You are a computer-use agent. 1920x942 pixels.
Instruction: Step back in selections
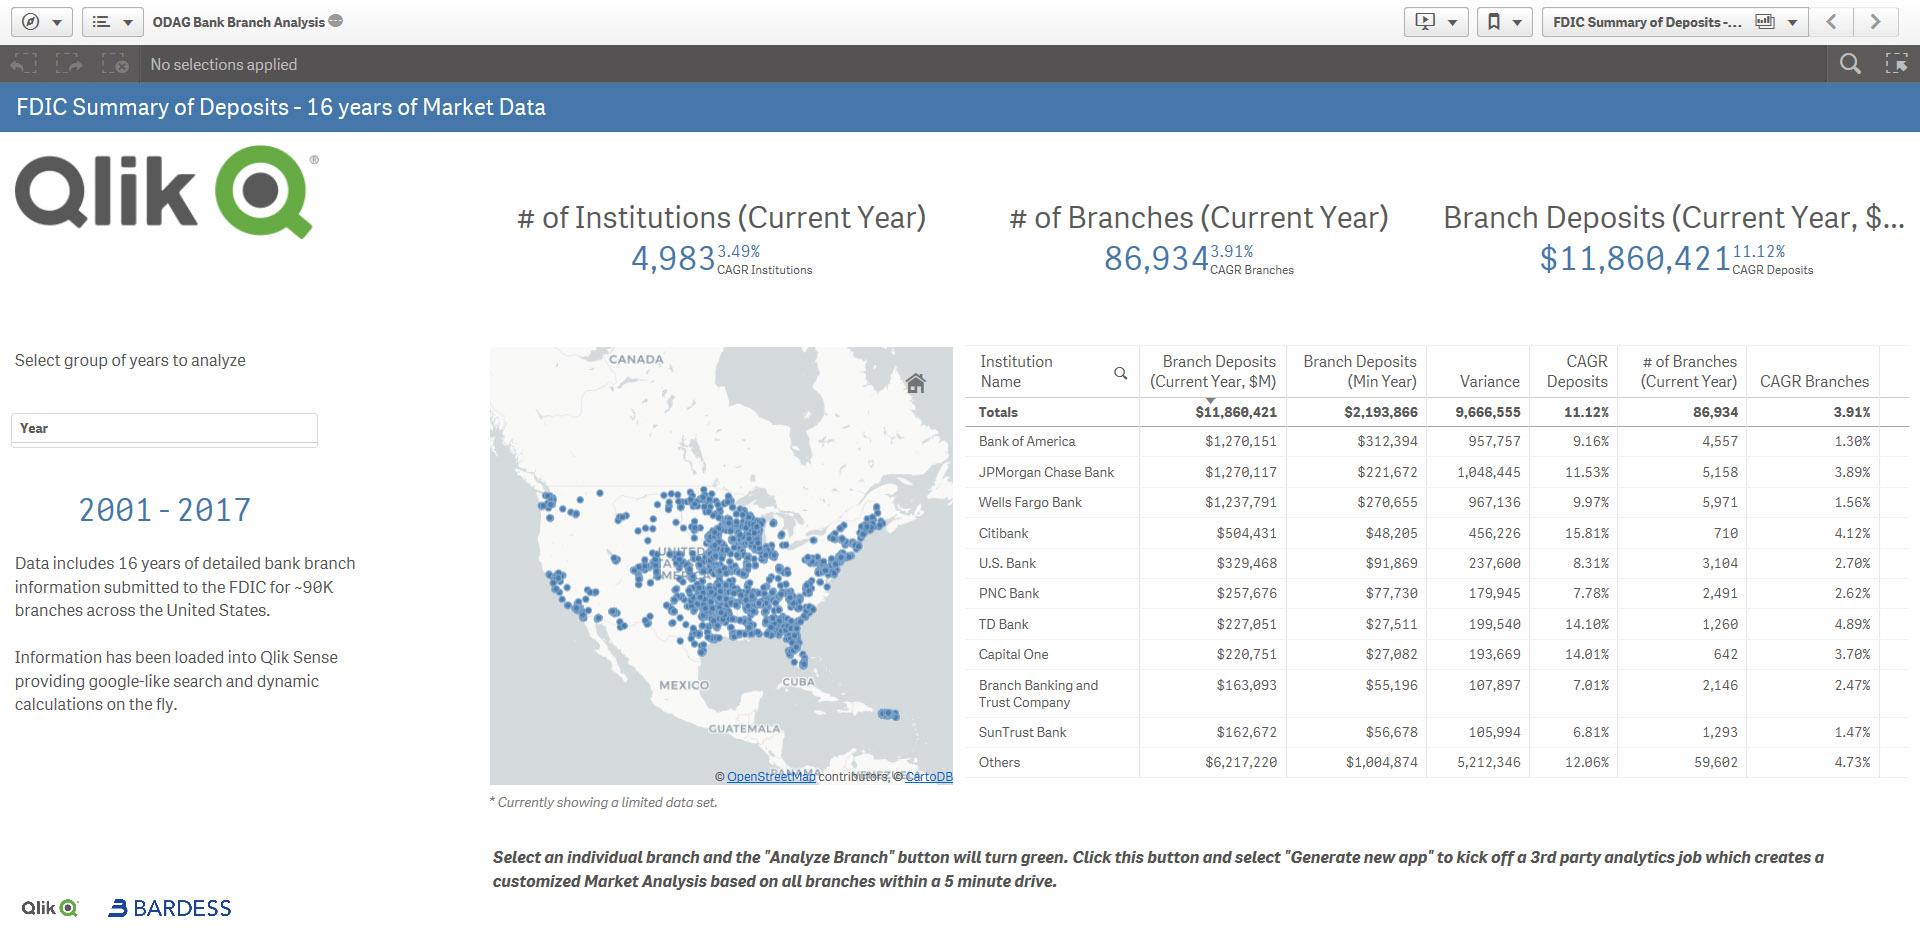pyautogui.click(x=23, y=64)
